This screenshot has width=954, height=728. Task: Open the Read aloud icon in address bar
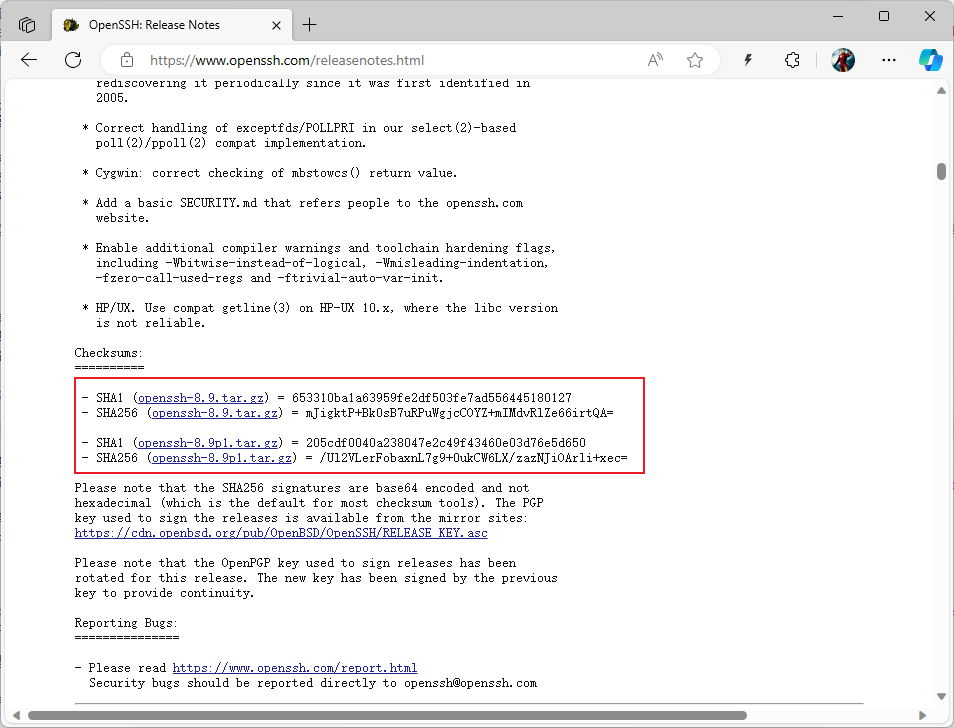[x=655, y=60]
